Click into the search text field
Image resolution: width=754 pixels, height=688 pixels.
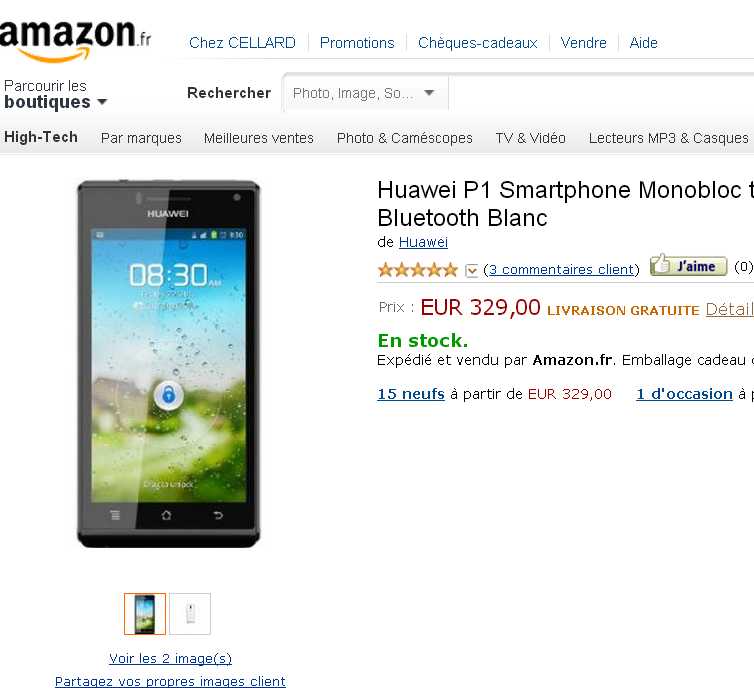tap(601, 93)
